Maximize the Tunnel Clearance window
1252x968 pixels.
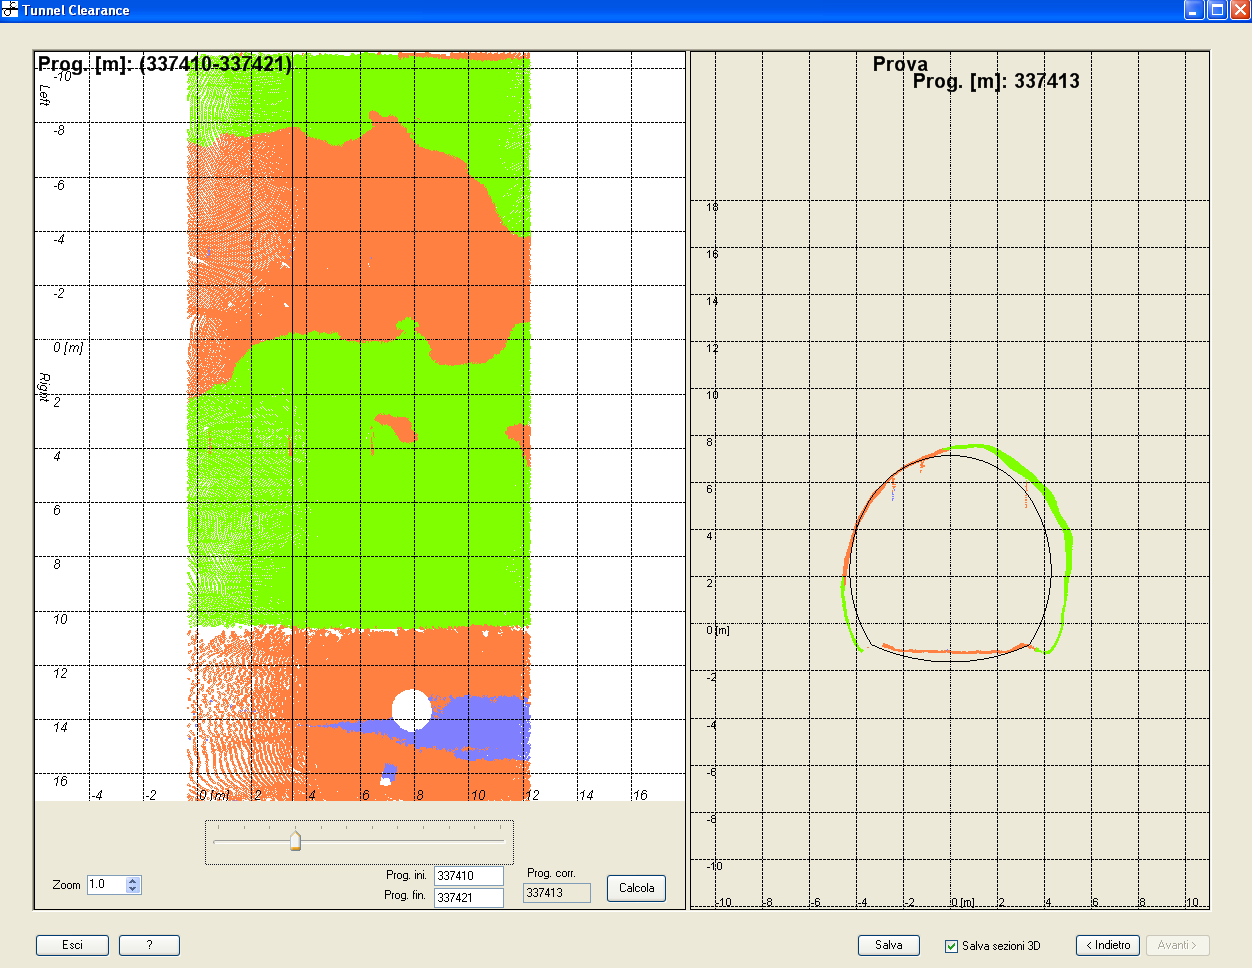tap(1217, 10)
